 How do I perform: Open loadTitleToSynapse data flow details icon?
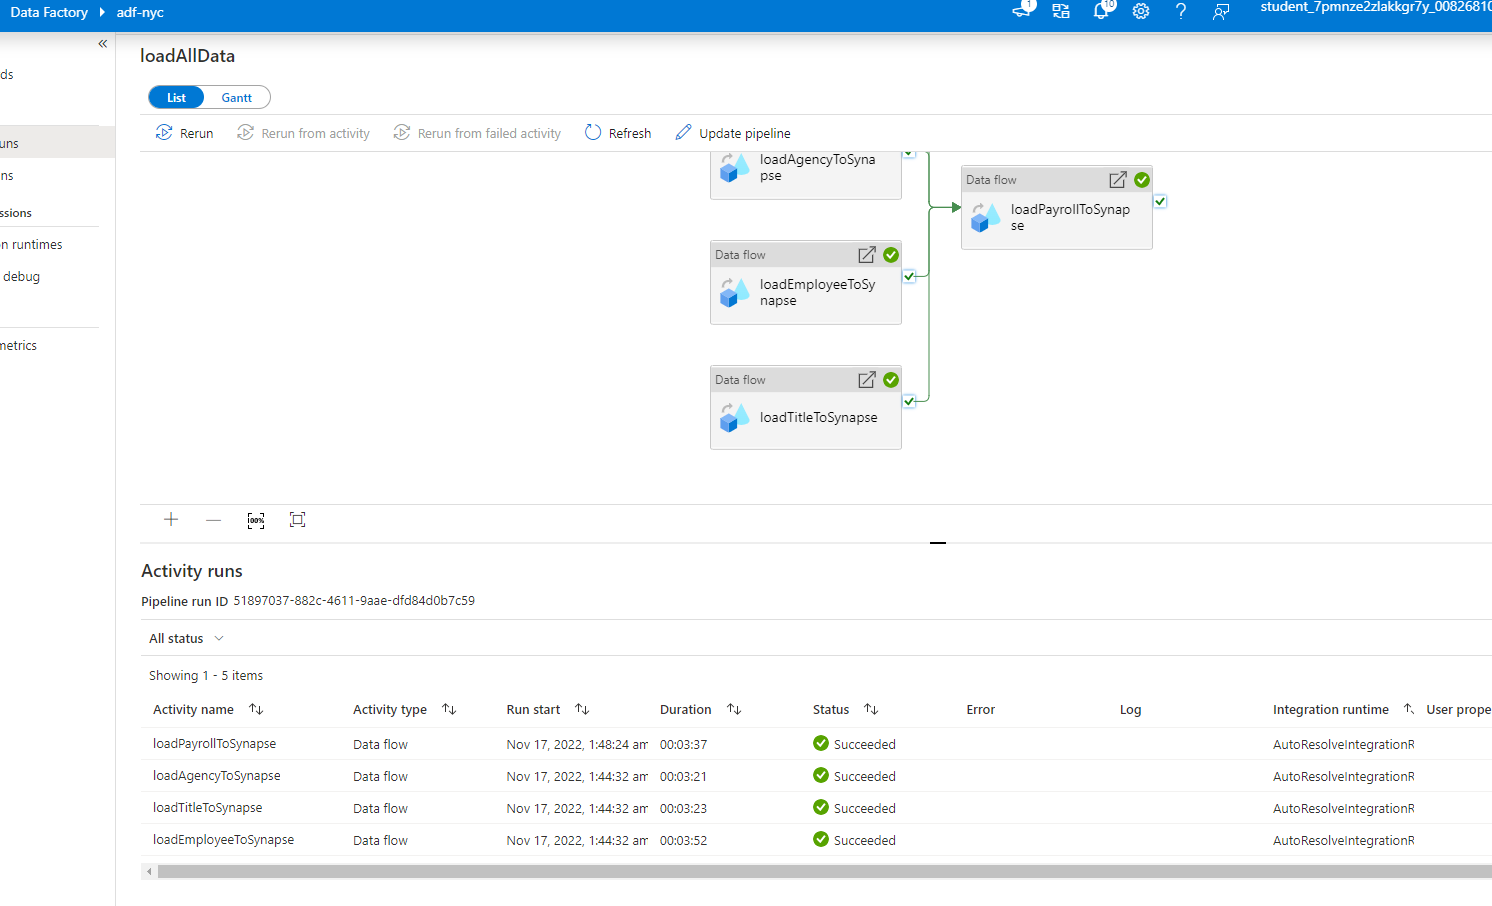pos(867,380)
